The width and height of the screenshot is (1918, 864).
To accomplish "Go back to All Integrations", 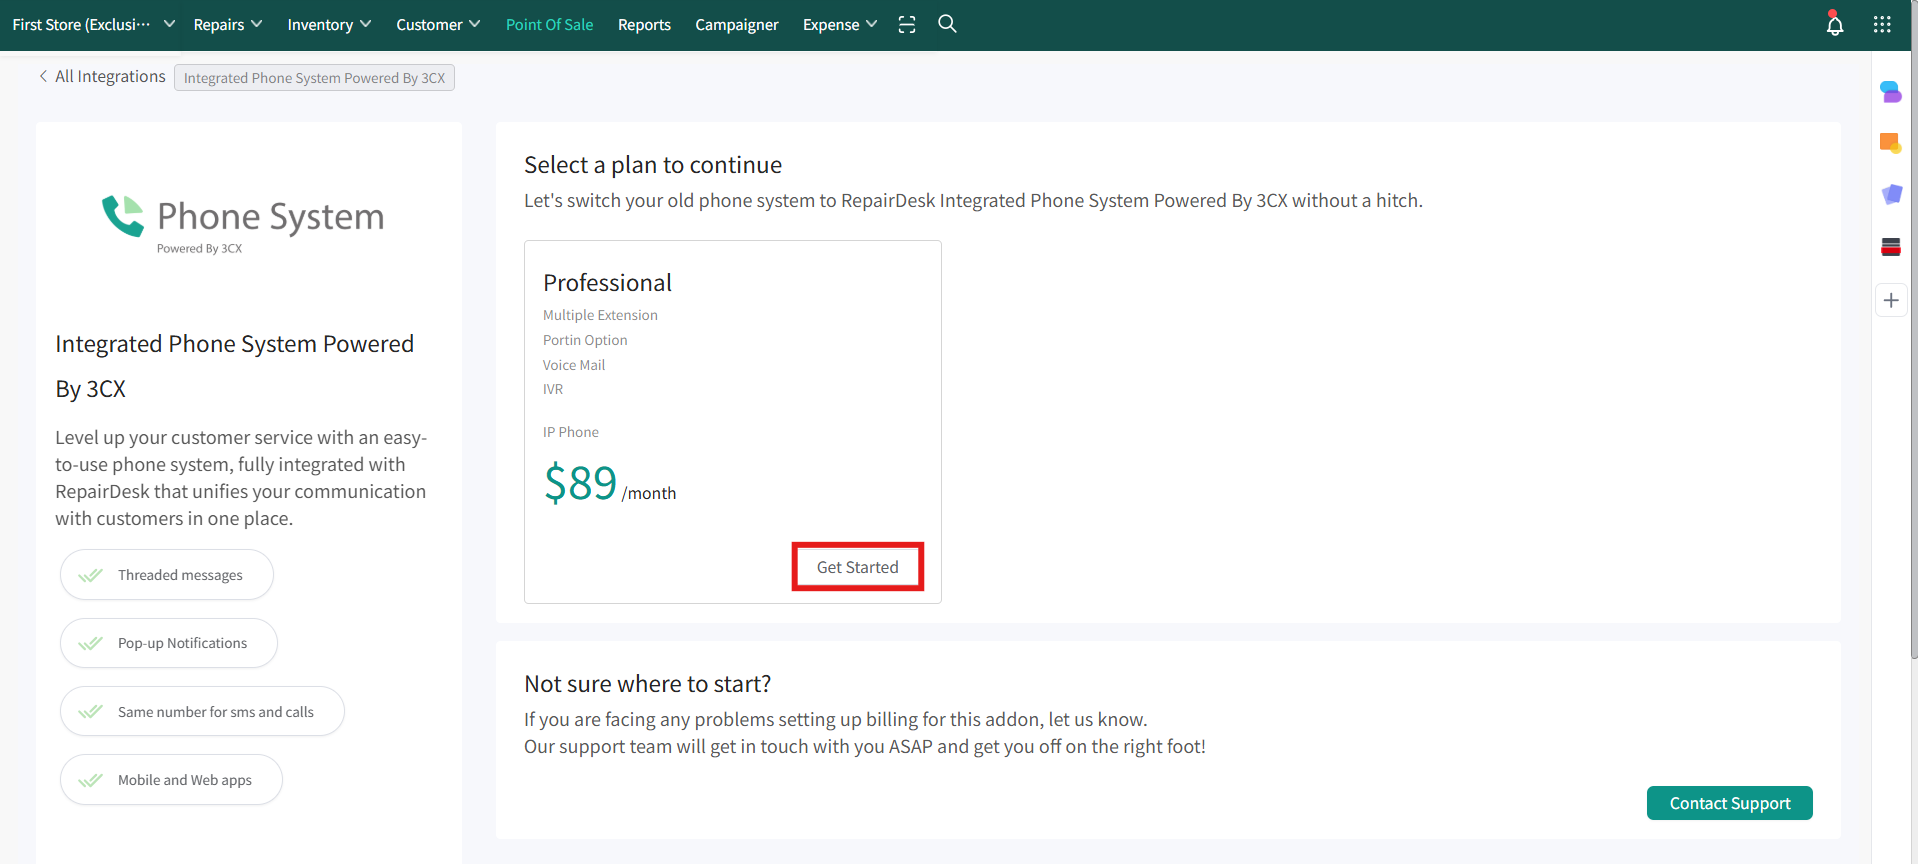I will [x=102, y=77].
